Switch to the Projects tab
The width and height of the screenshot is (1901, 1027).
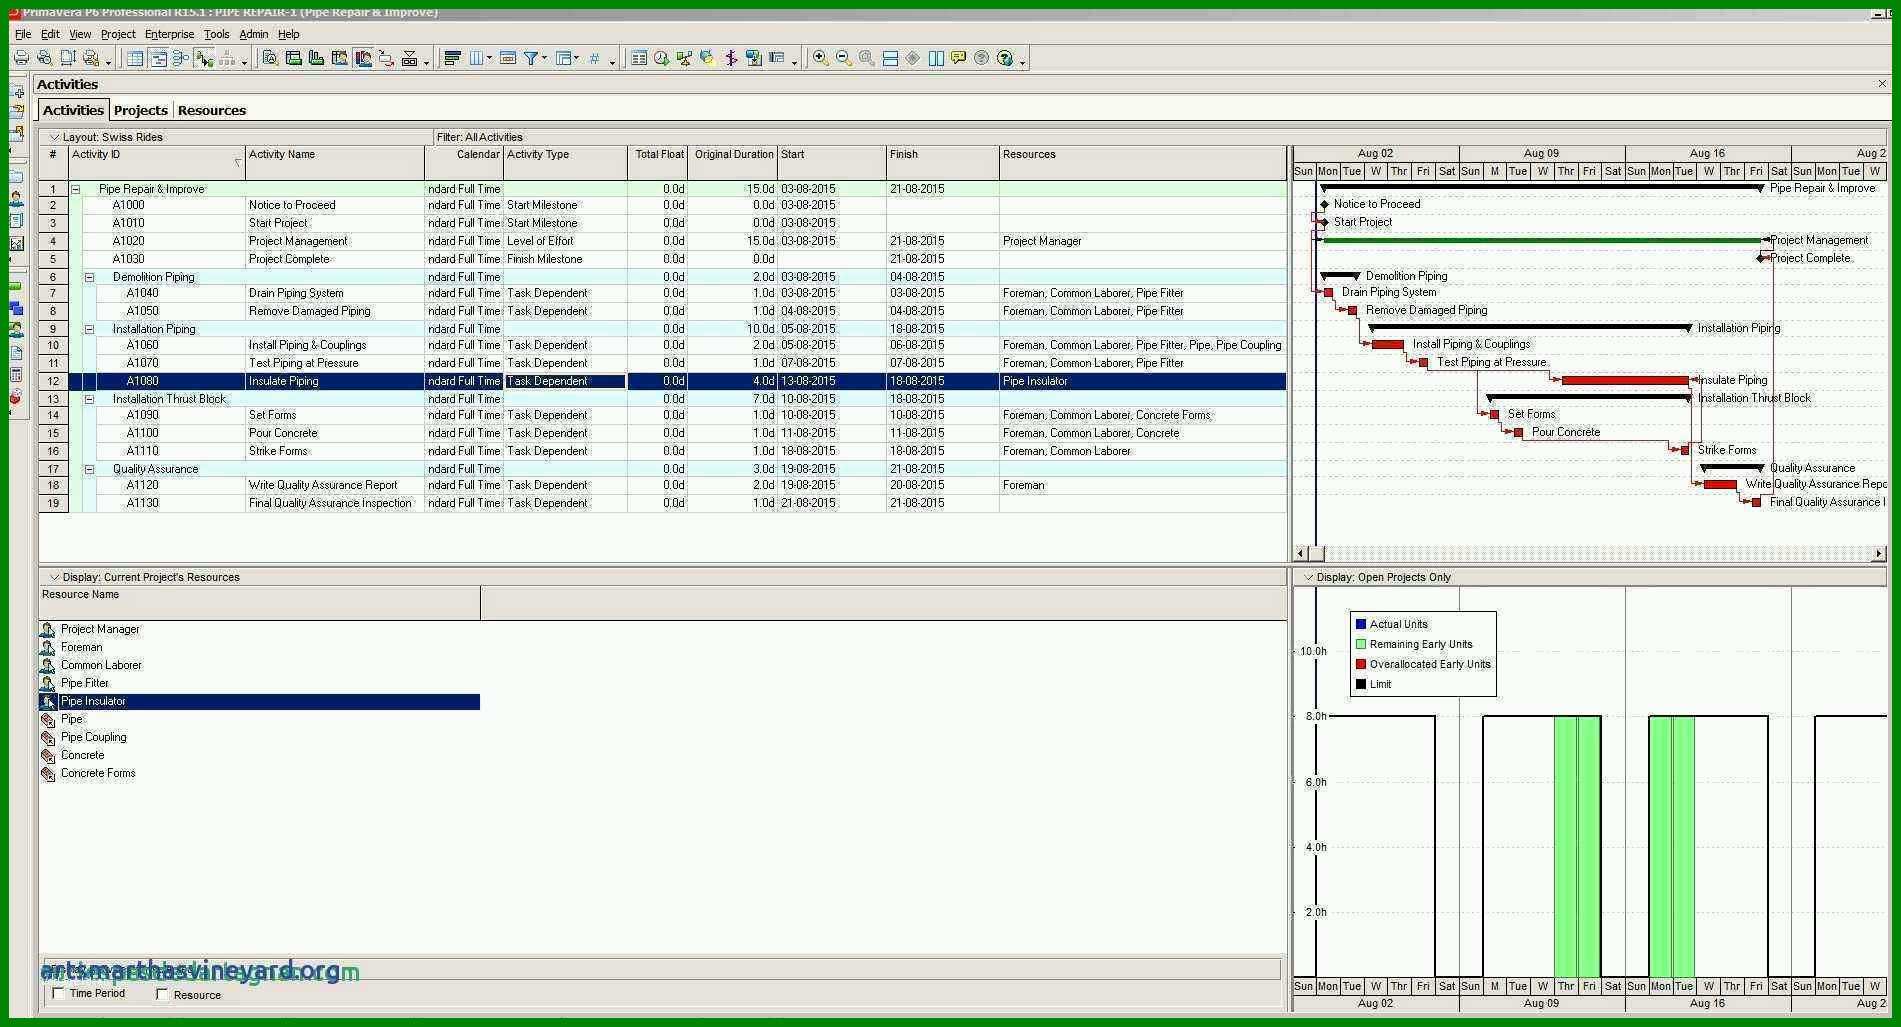[140, 110]
